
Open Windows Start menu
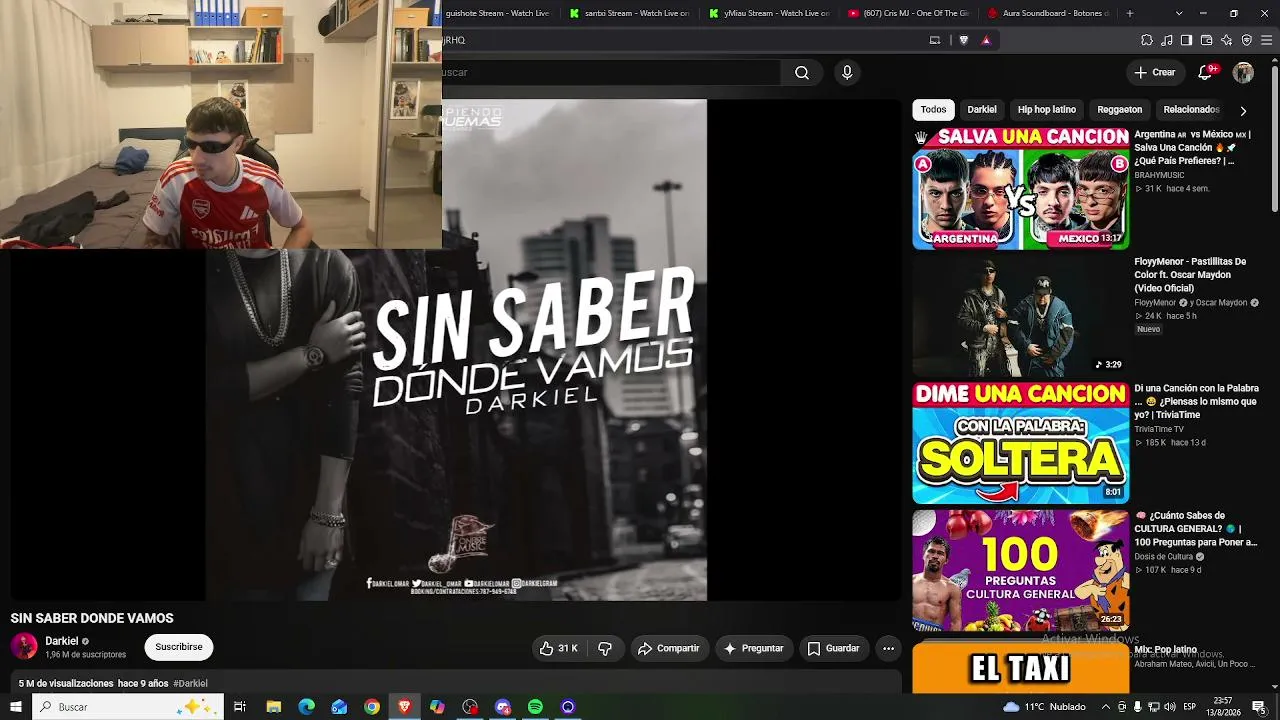point(16,707)
